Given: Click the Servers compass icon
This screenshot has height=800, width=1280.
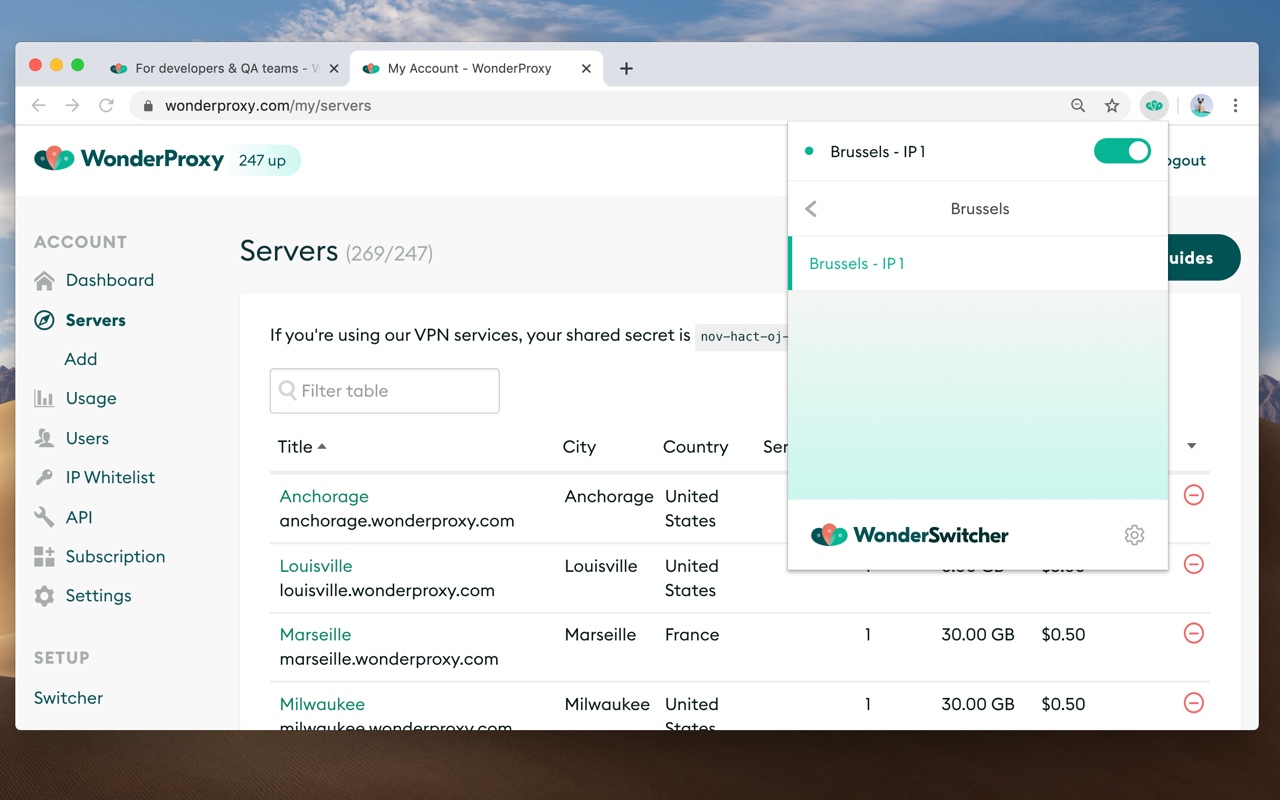Looking at the screenshot, I should click(x=44, y=320).
